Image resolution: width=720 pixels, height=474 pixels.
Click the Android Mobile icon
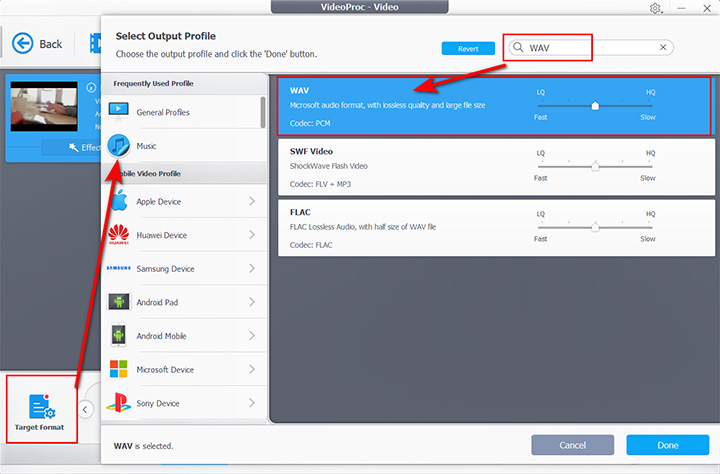118,335
